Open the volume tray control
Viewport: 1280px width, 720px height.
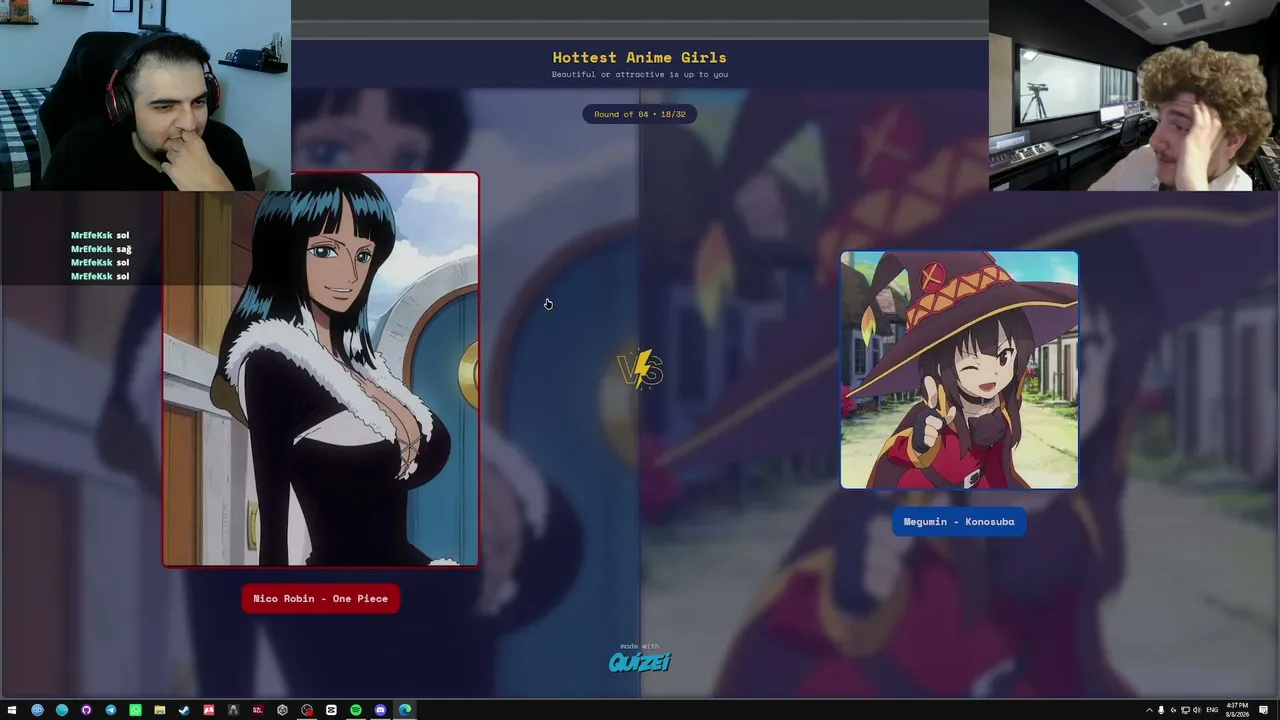coord(1197,710)
